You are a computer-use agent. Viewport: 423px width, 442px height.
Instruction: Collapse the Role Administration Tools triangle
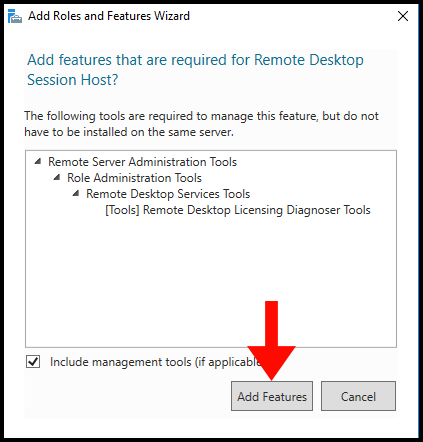pos(57,178)
